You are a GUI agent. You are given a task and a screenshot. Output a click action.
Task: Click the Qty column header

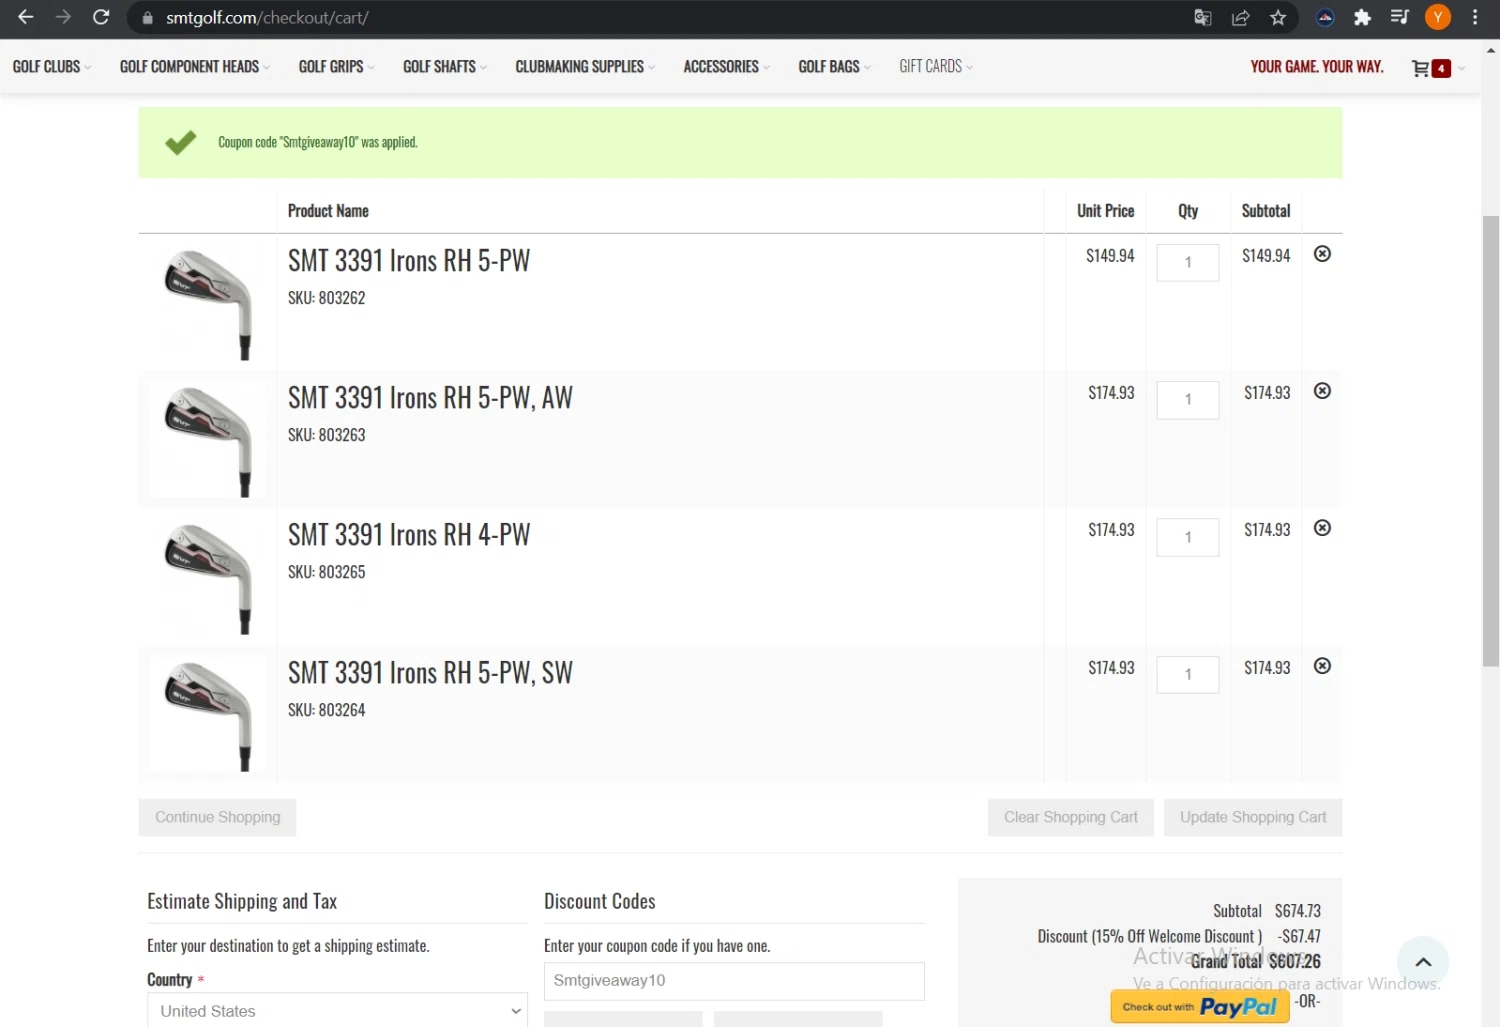(x=1188, y=211)
